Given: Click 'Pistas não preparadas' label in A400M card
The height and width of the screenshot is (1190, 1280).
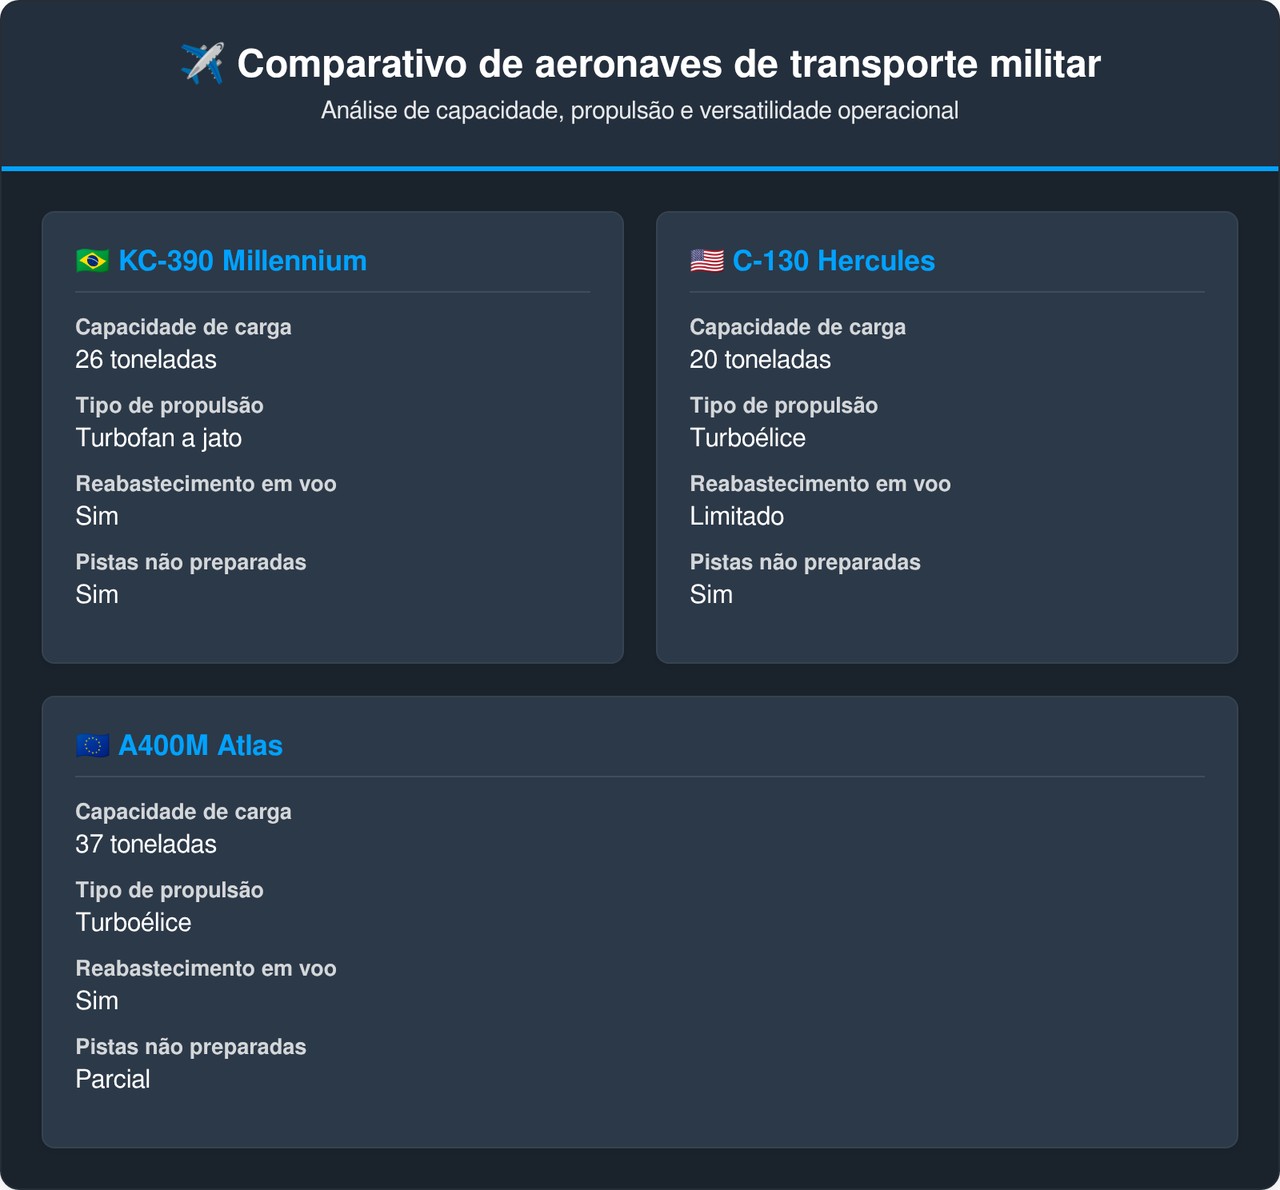Looking at the screenshot, I should [x=191, y=1047].
